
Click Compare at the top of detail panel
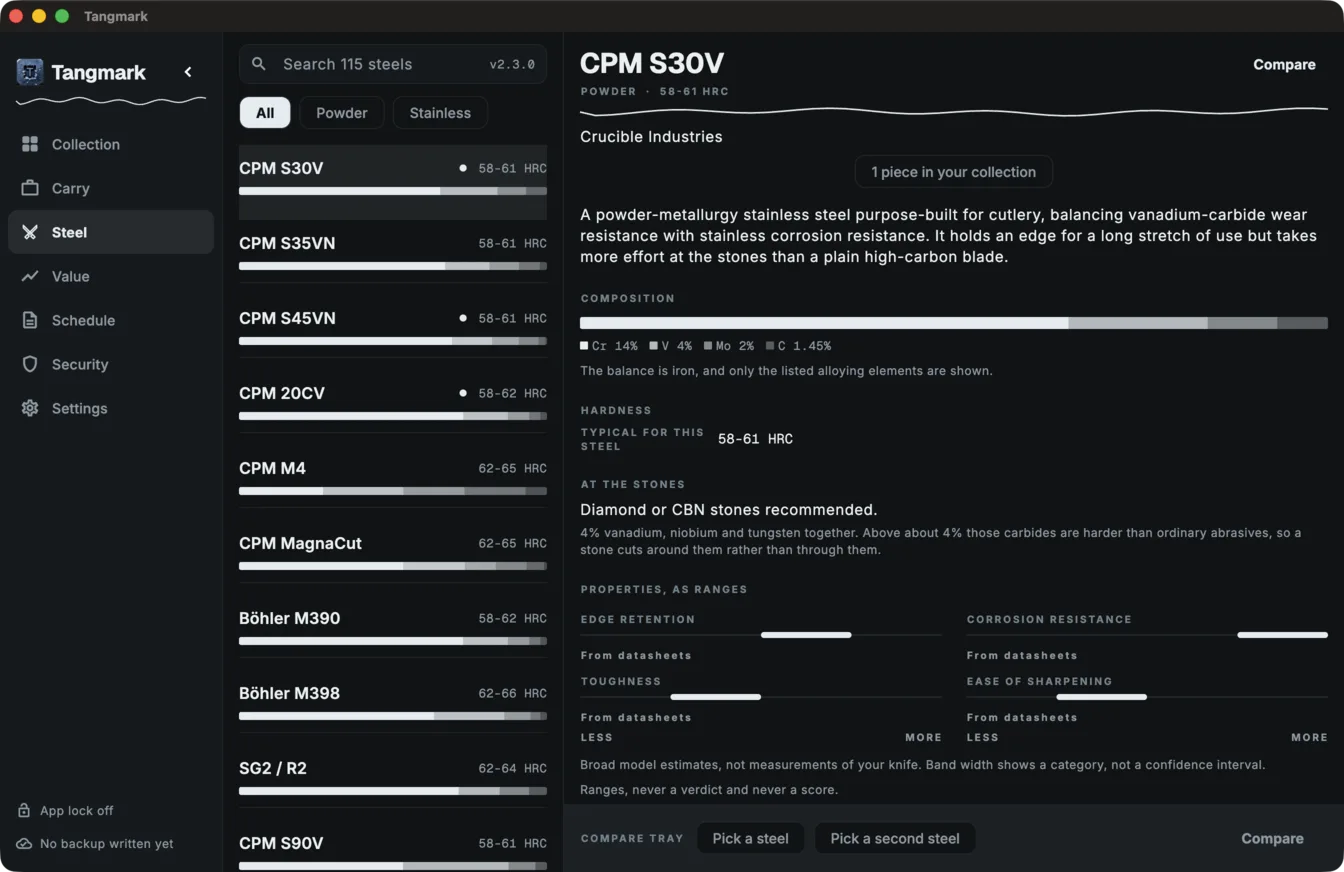1284,65
